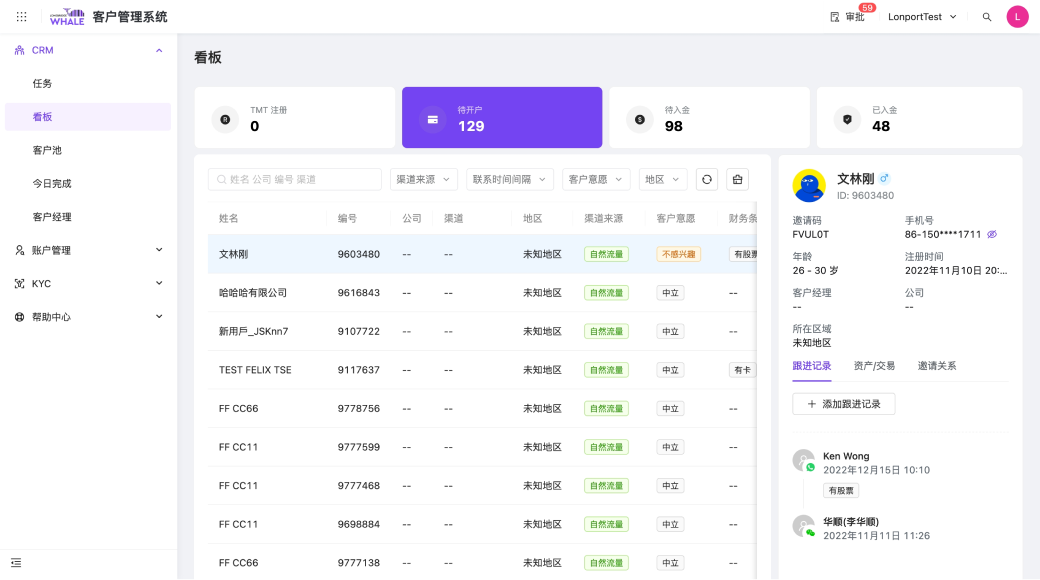Expand the KYC menu
This screenshot has height=580, width=1040.
click(159, 283)
